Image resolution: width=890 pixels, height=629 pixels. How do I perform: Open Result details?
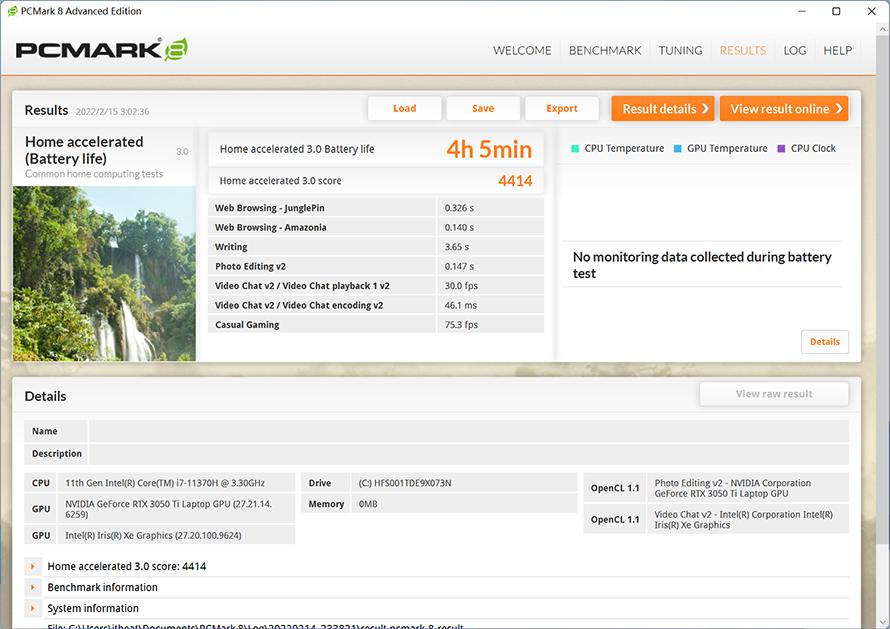pos(664,109)
